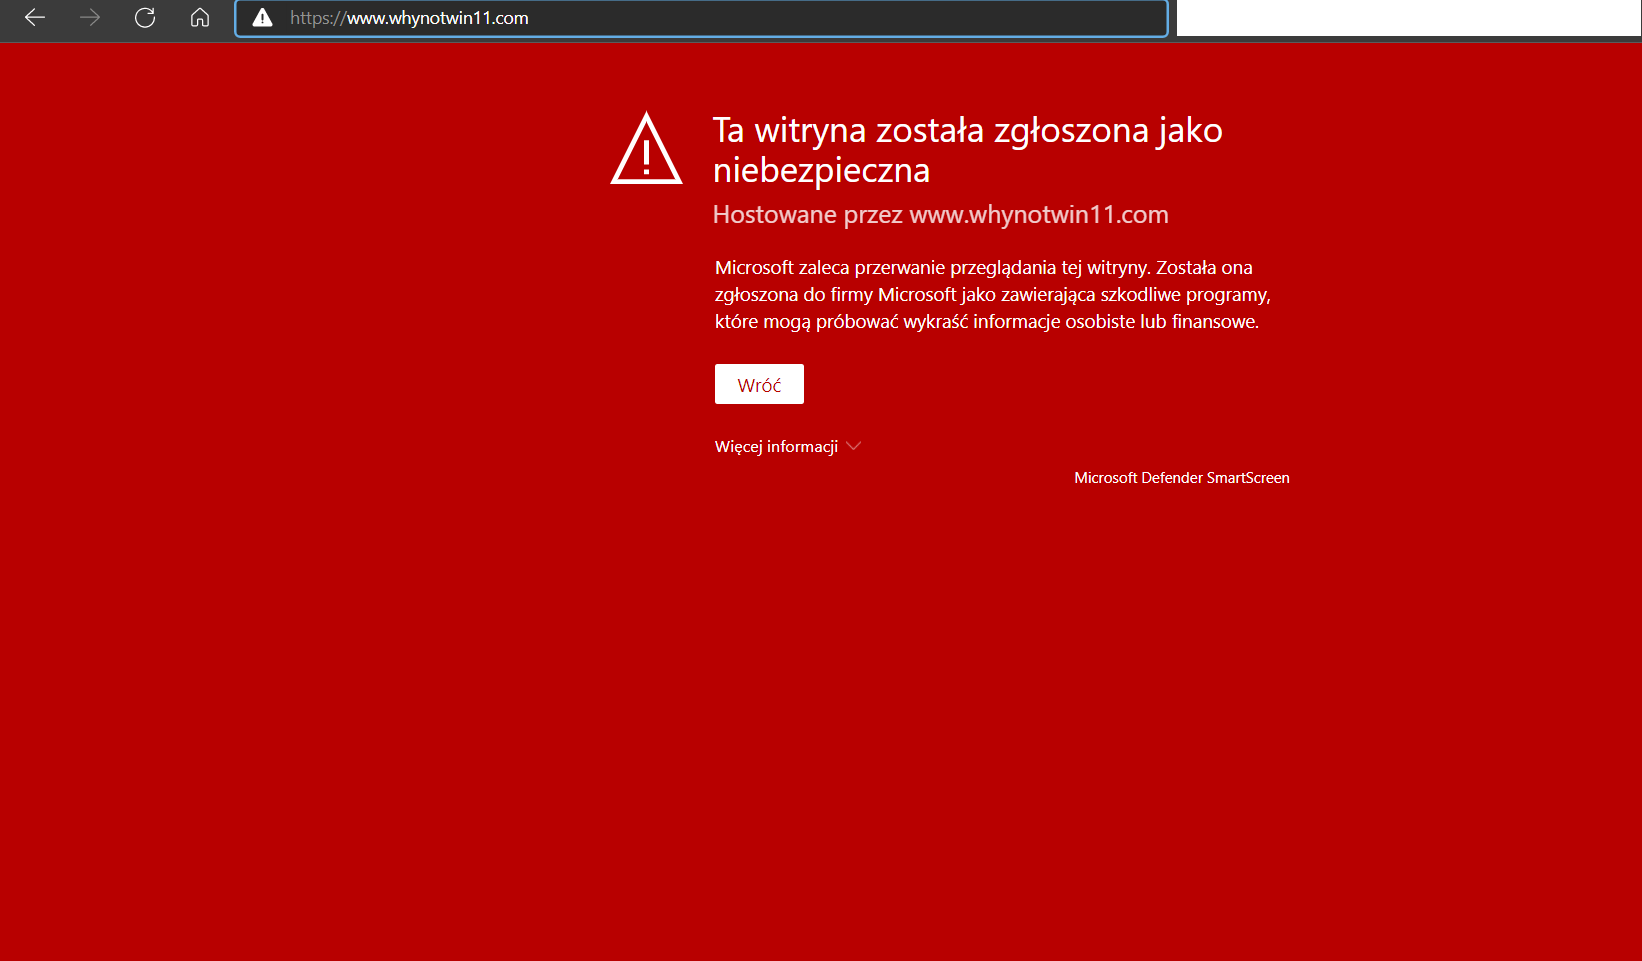Click the dark area right of the address bar
This screenshot has width=1642, height=961.
click(1400, 18)
